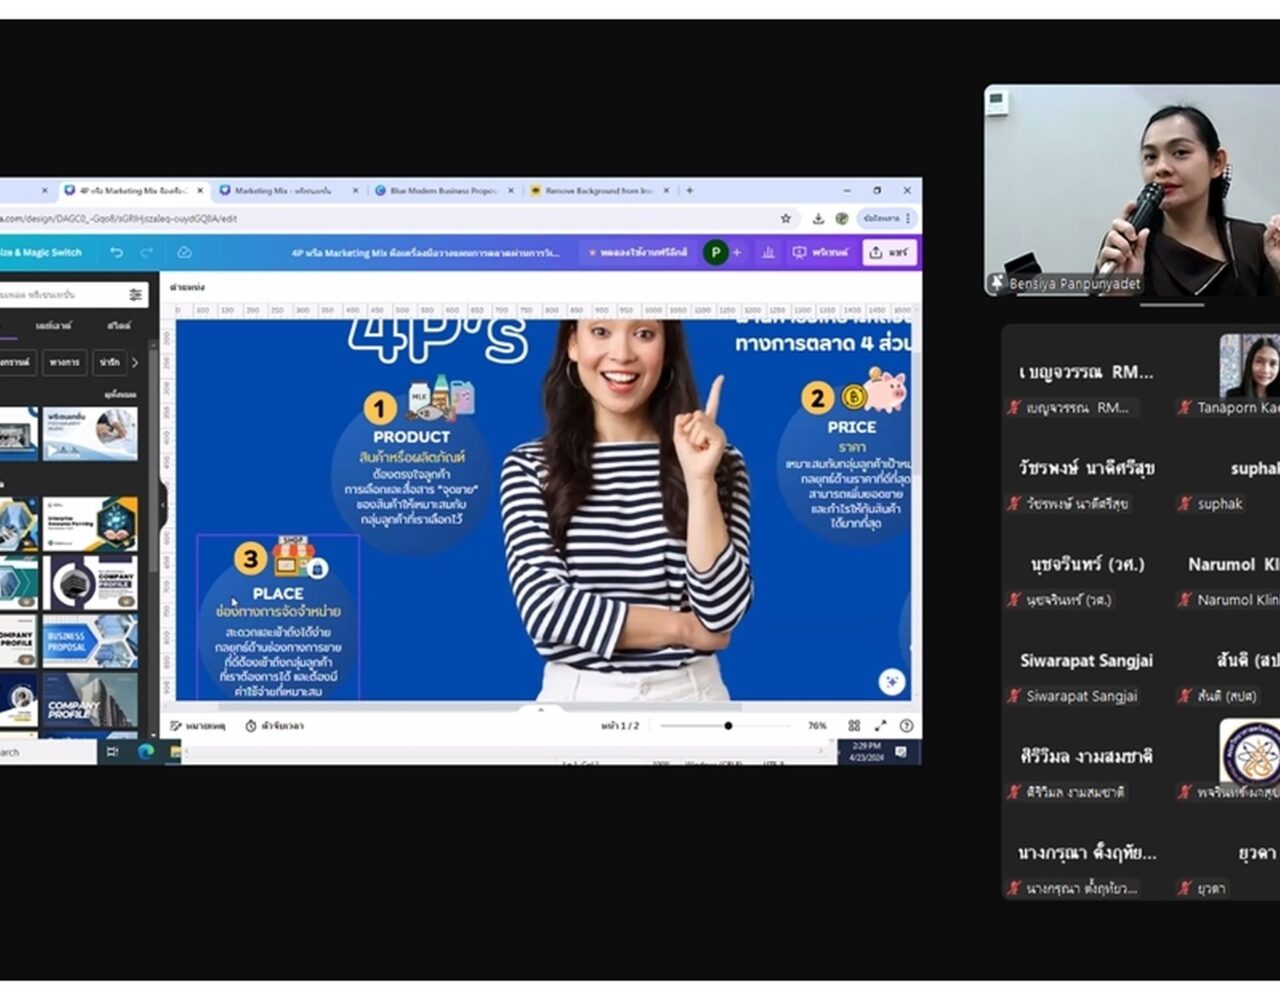The image size is (1280, 1000).
Task: Select the PLACE heading on the canvas
Action: click(278, 594)
